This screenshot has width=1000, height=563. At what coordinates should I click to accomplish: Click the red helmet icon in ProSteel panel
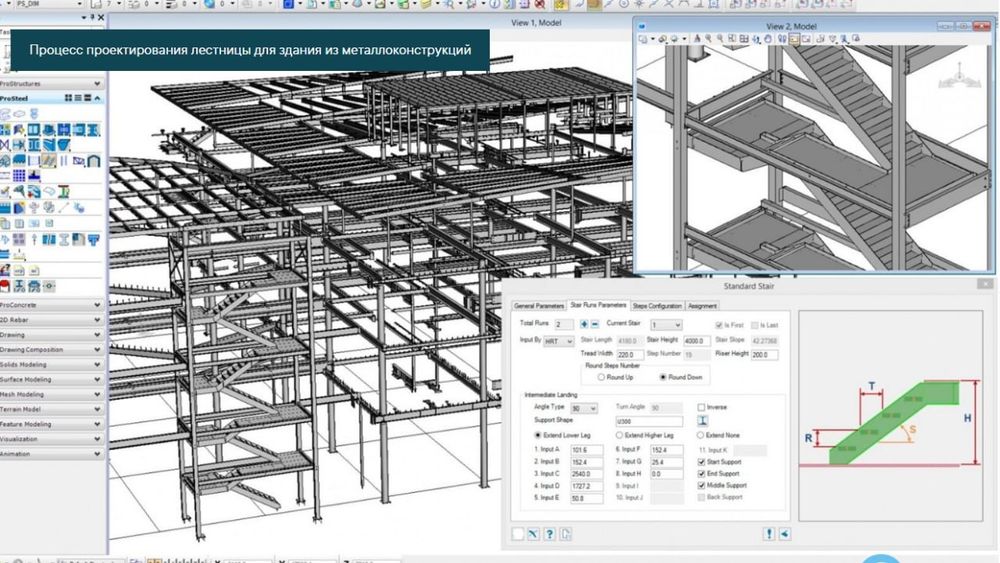point(6,285)
